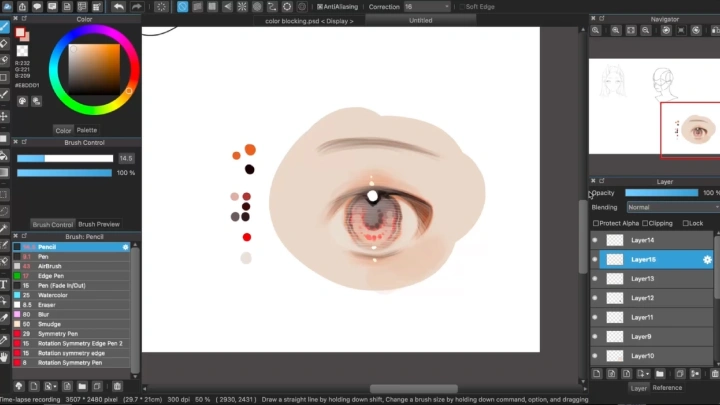Enable the curve snap guide

pos(272,6)
